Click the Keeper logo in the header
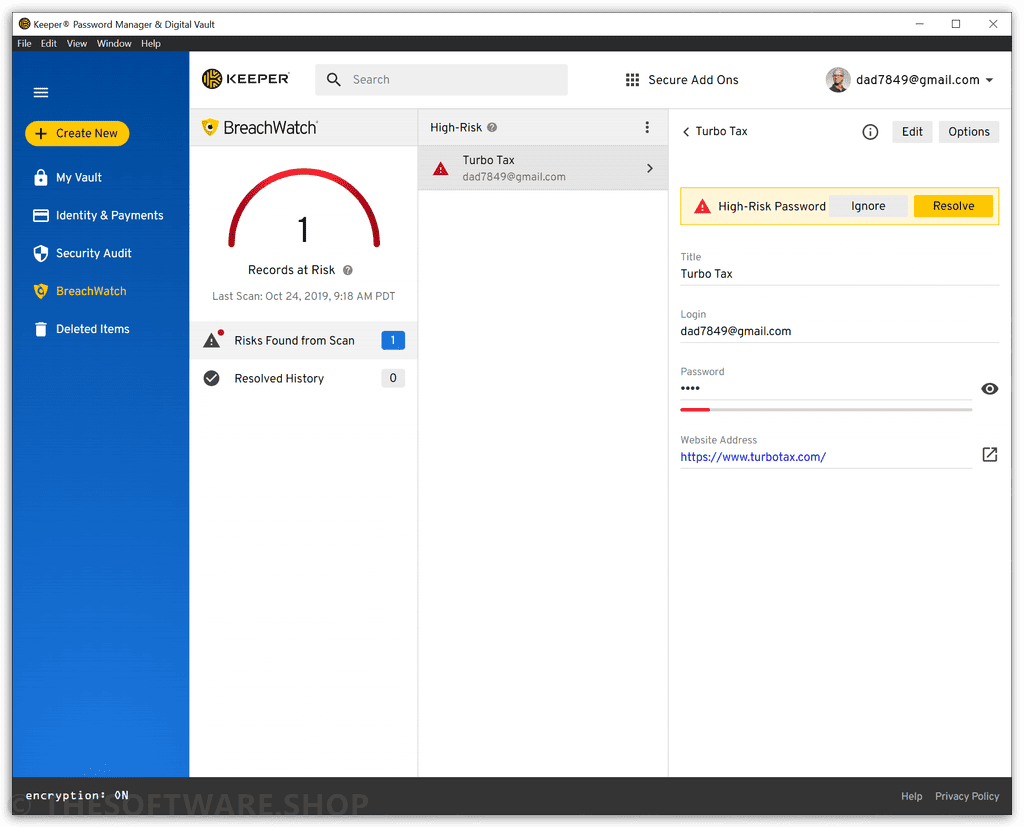Image resolution: width=1024 pixels, height=827 pixels. [246, 79]
